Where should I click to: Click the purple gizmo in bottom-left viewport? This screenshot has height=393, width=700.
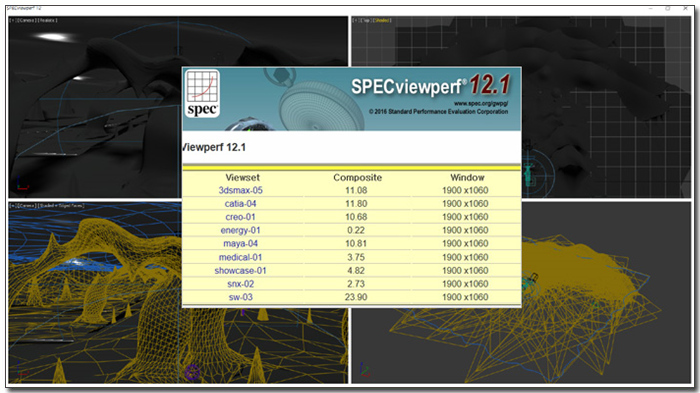click(x=192, y=372)
